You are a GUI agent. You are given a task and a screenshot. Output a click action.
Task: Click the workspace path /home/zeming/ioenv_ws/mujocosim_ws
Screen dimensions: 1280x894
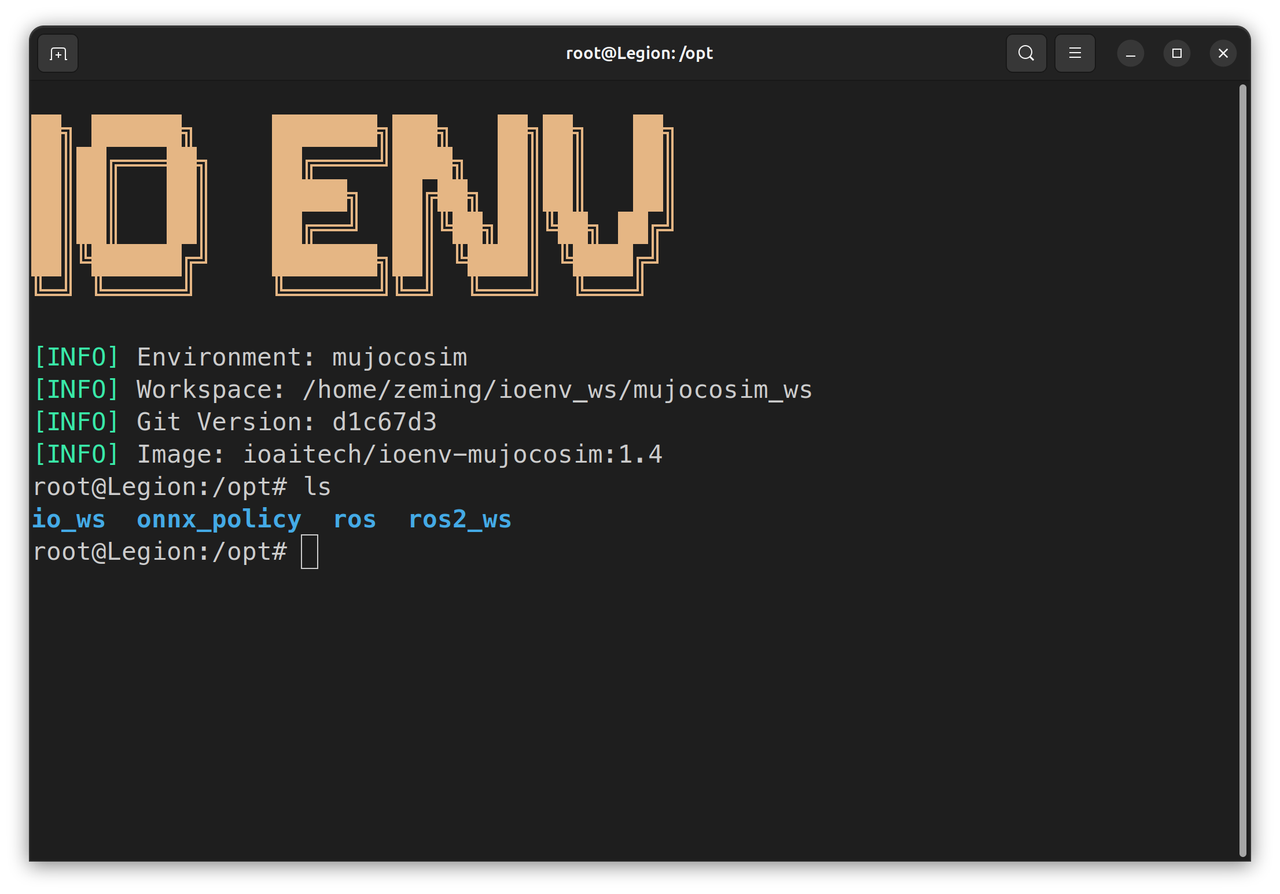point(557,390)
